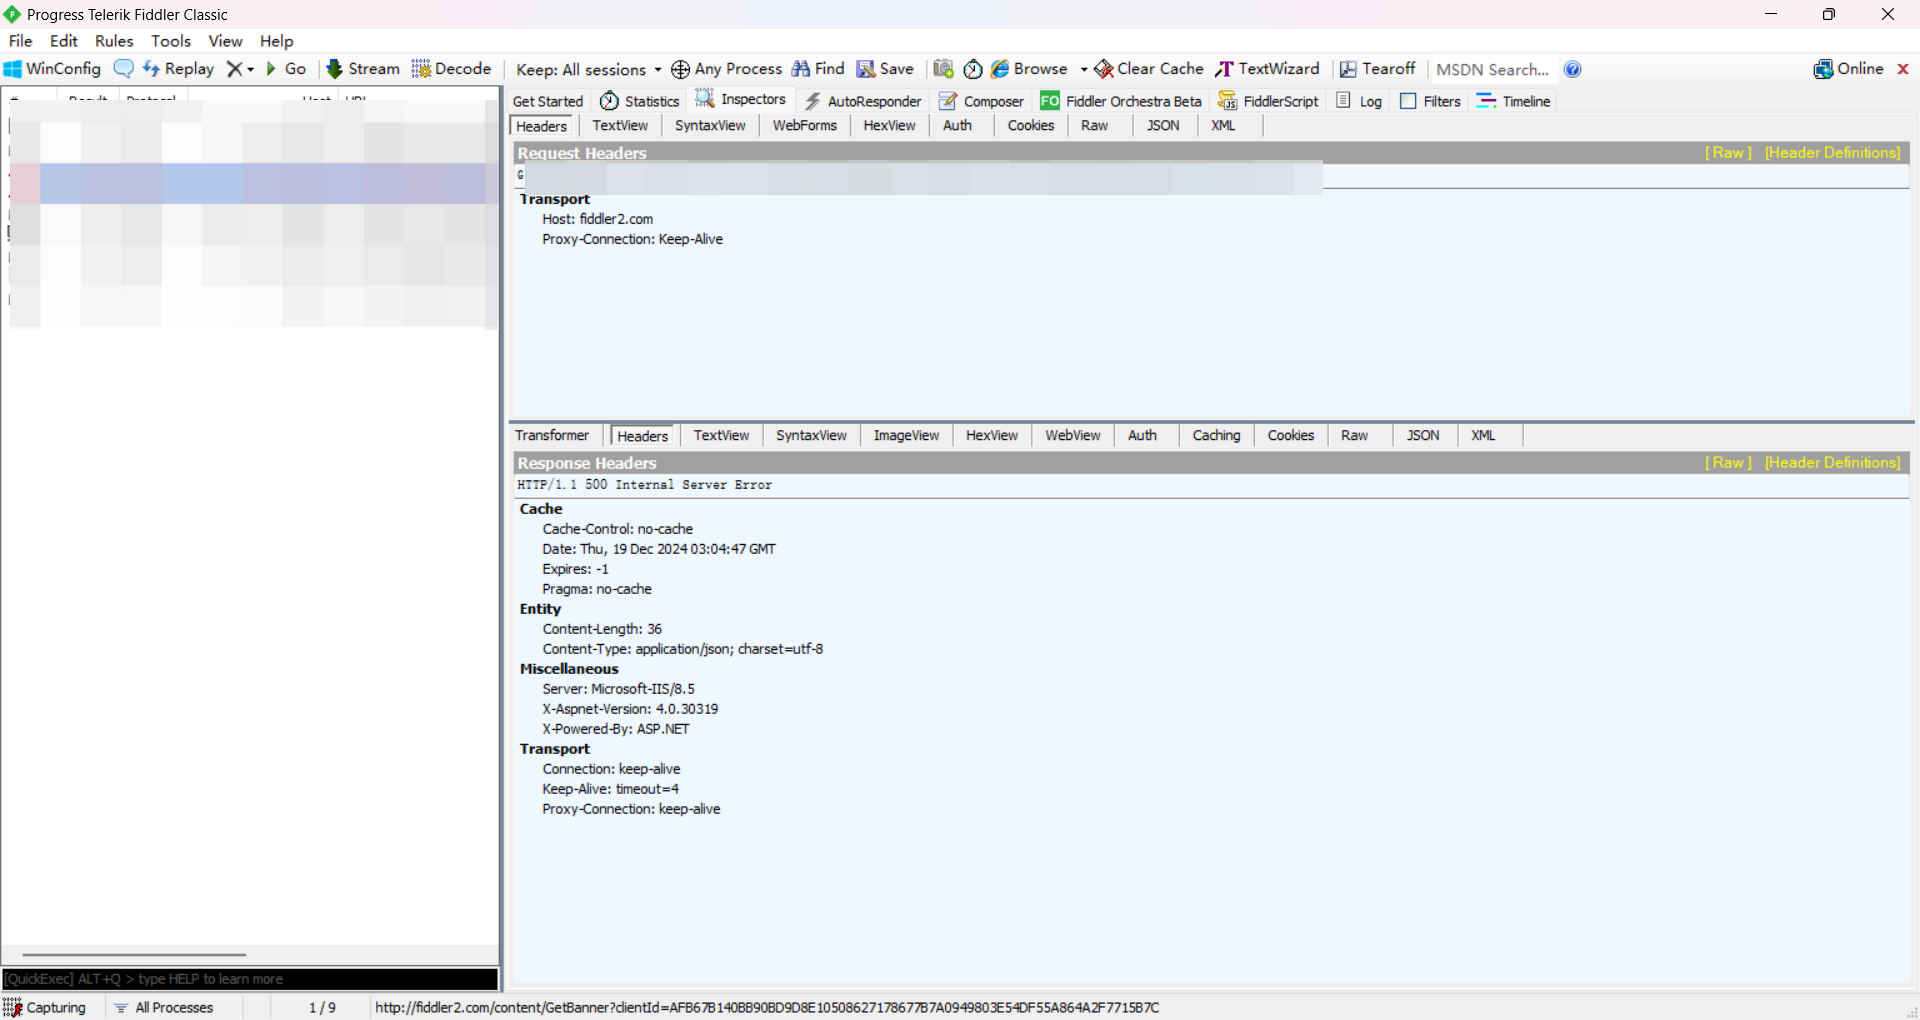Viewport: 1920px width, 1020px height.
Task: Click response [Header Definitions] link
Action: (1832, 462)
